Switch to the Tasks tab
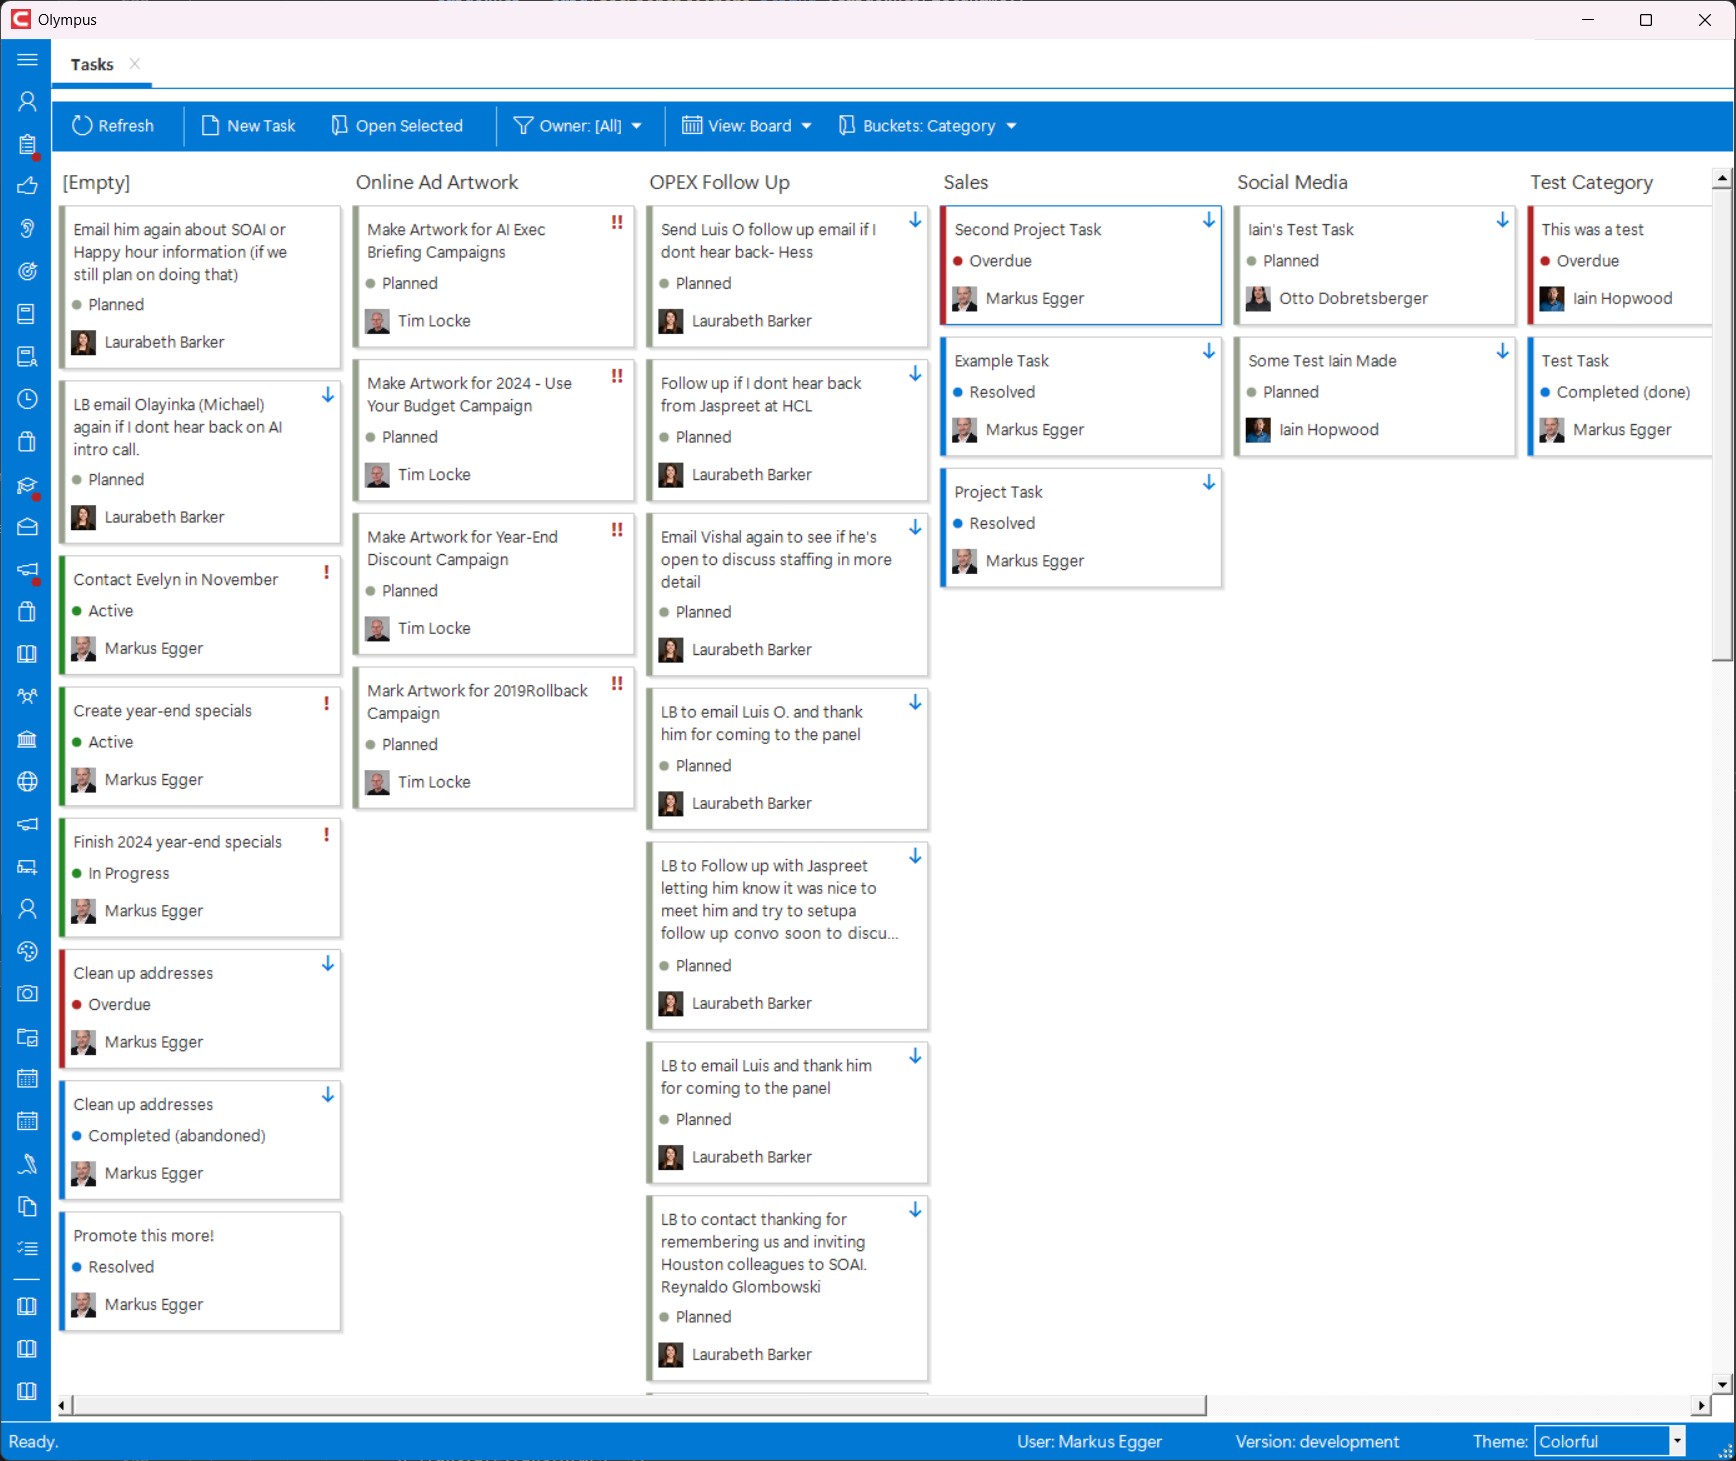The image size is (1736, 1461). click(x=92, y=64)
